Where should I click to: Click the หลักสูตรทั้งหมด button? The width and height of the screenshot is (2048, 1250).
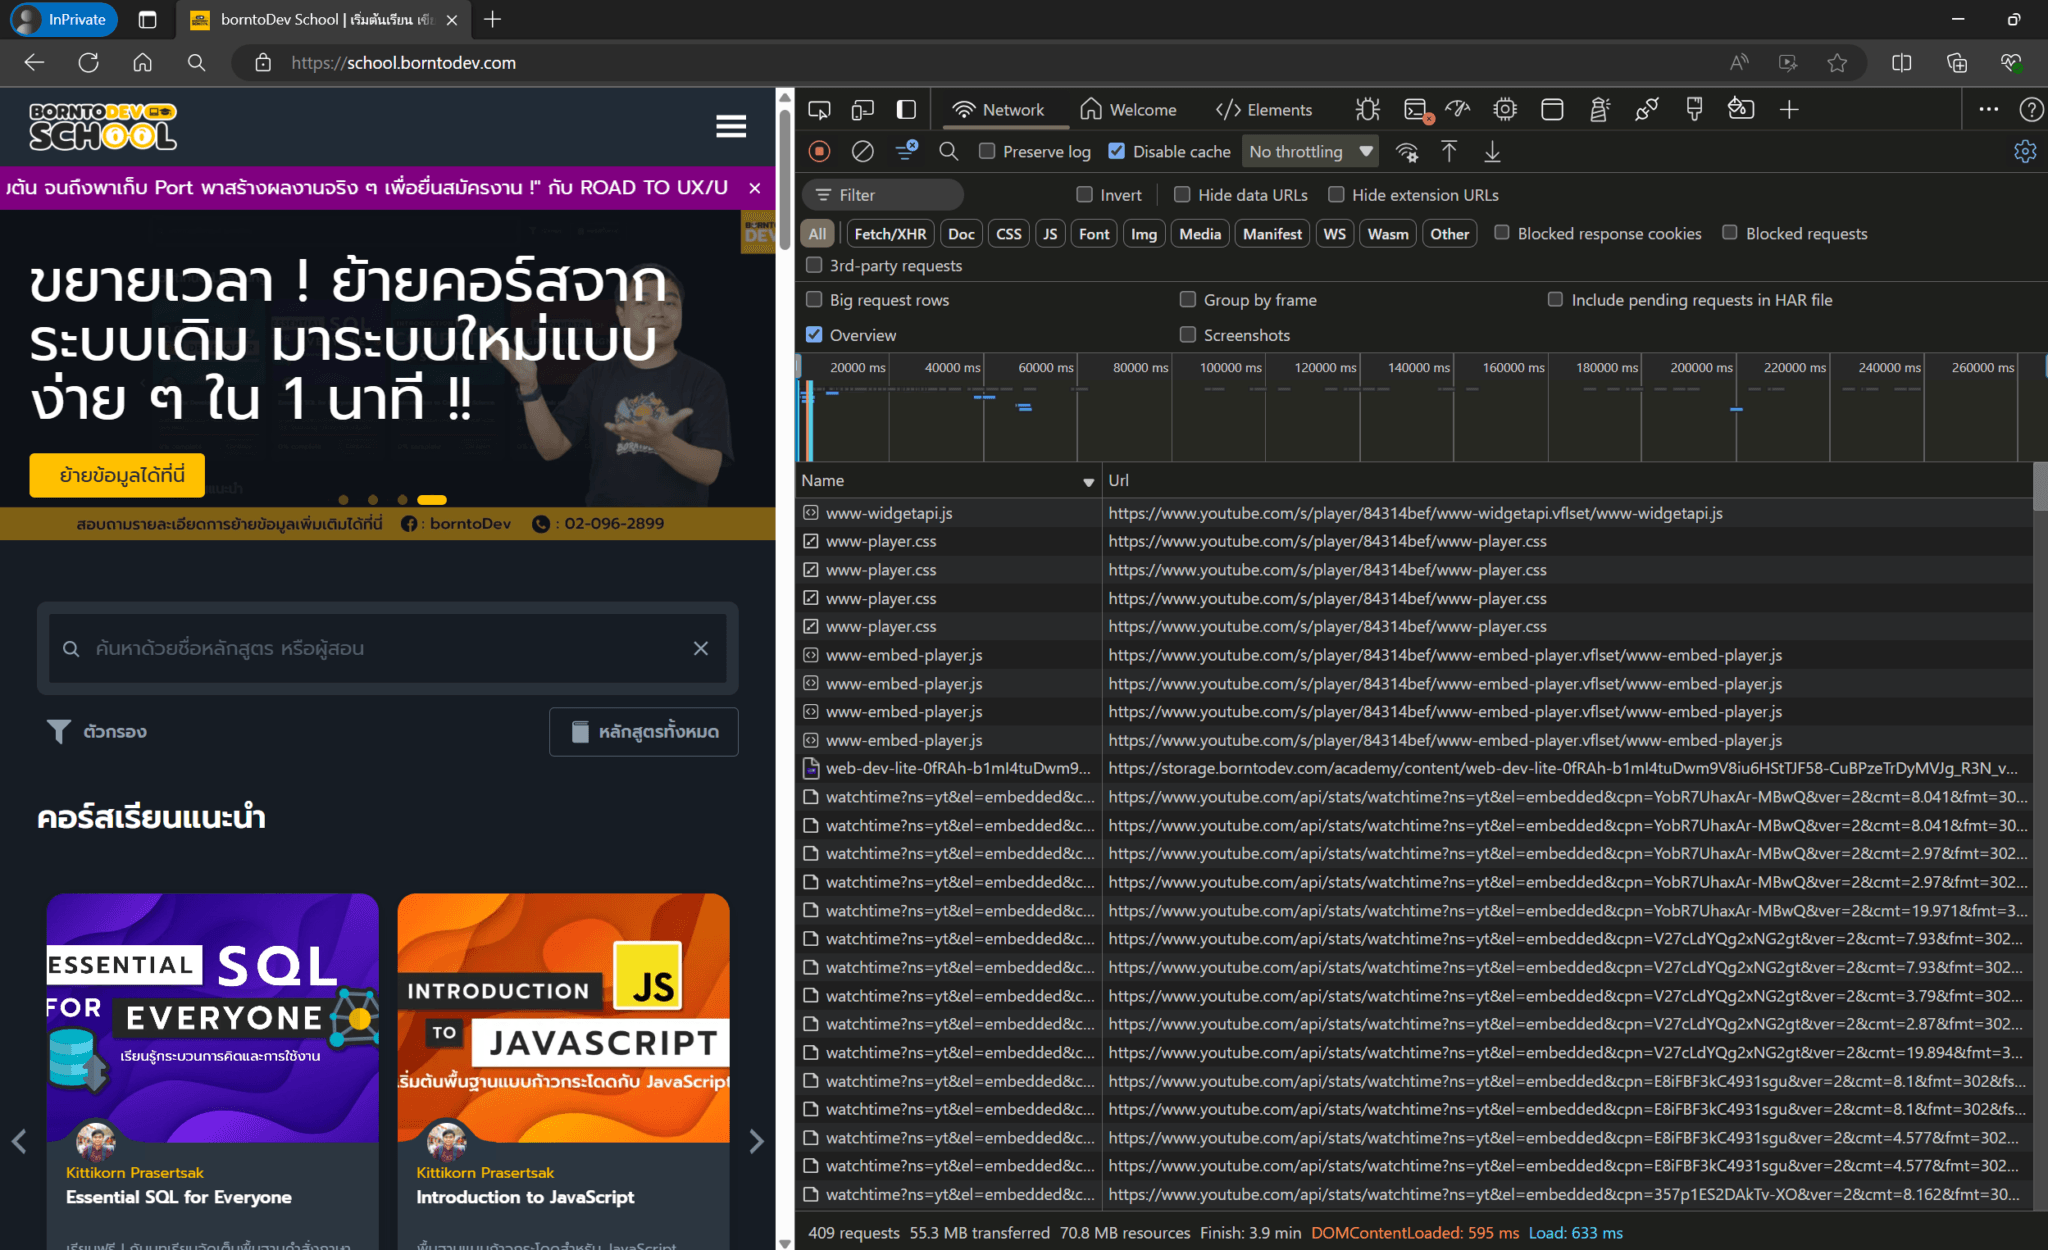pos(643,731)
